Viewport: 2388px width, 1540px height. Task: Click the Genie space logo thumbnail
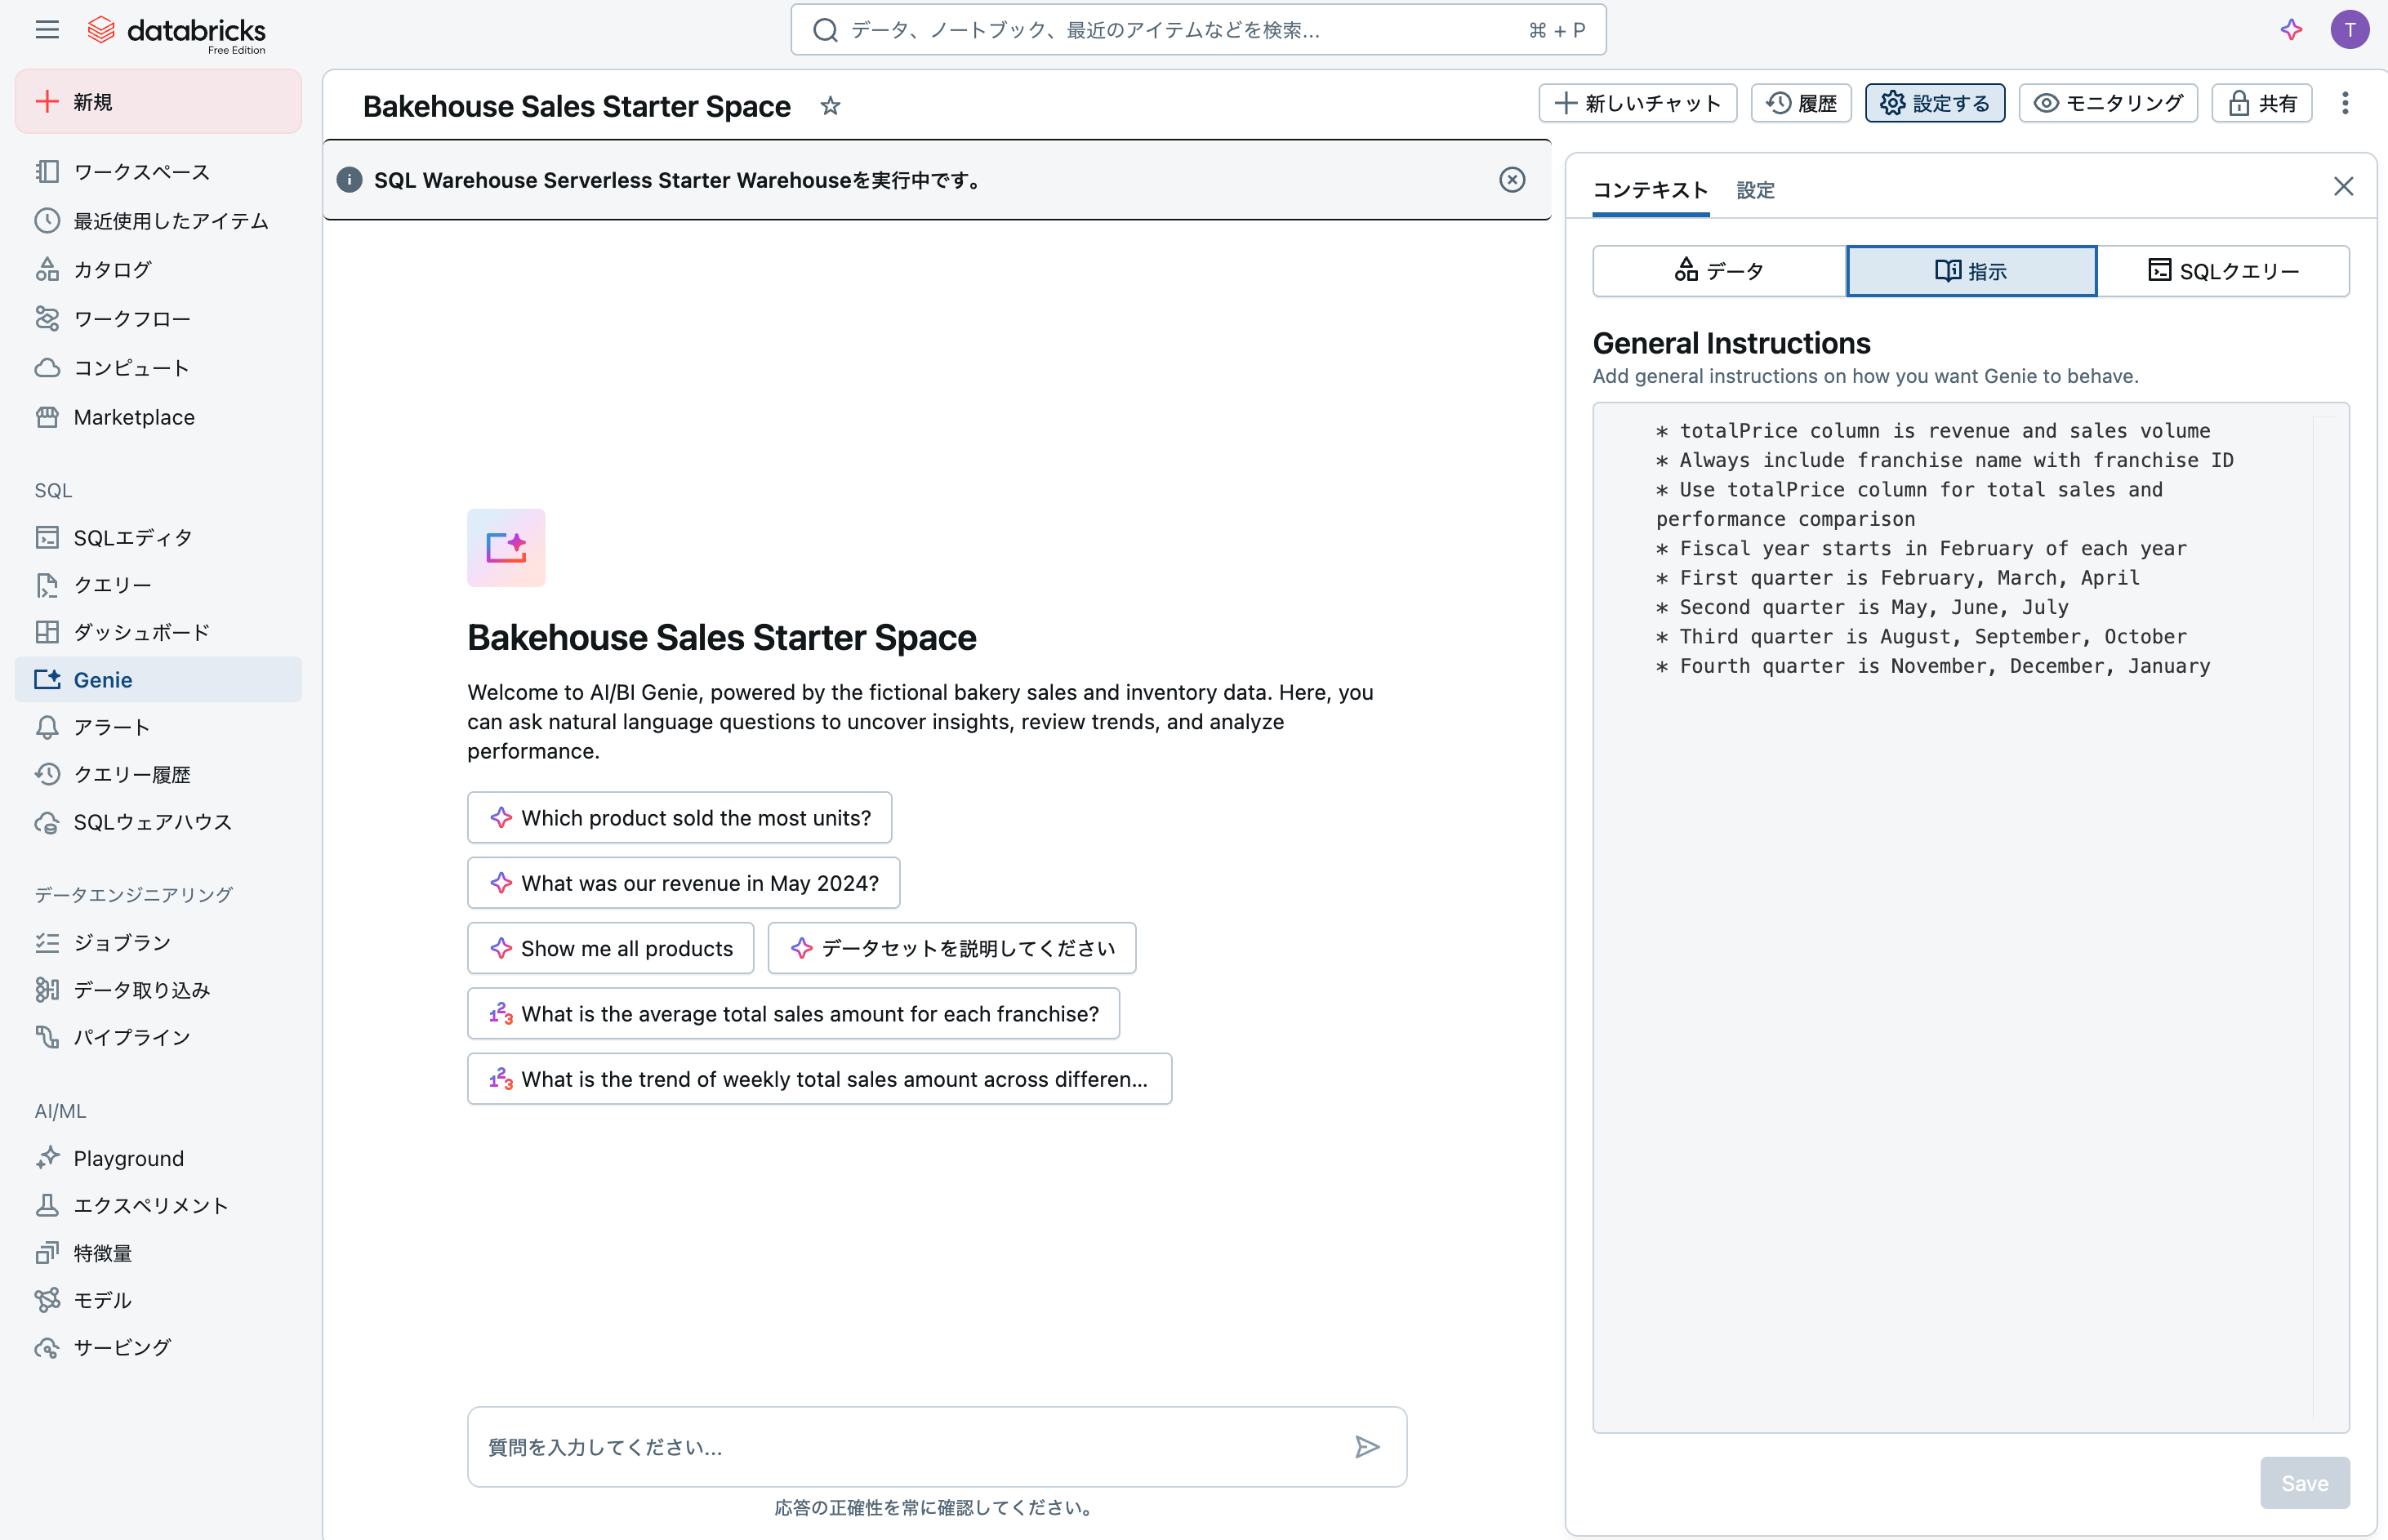pos(506,548)
